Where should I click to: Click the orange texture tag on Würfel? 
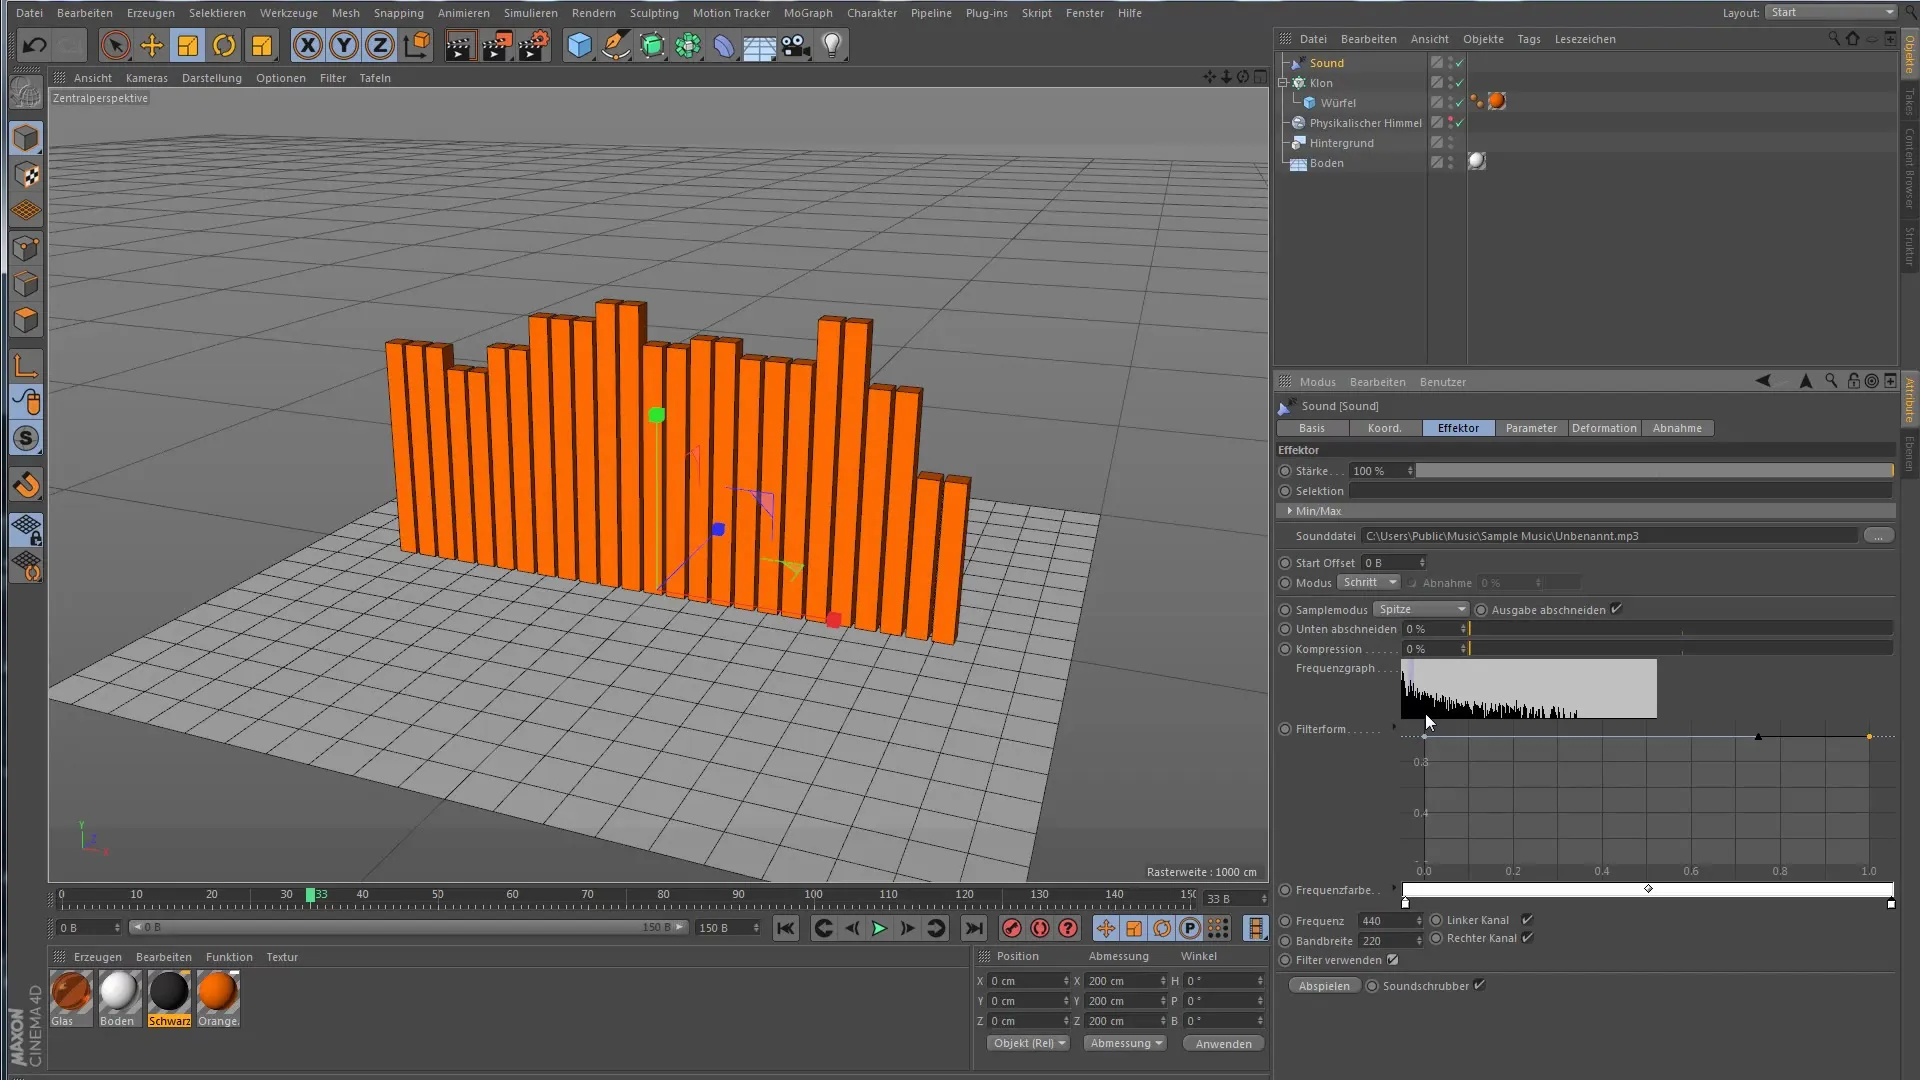pyautogui.click(x=1497, y=102)
